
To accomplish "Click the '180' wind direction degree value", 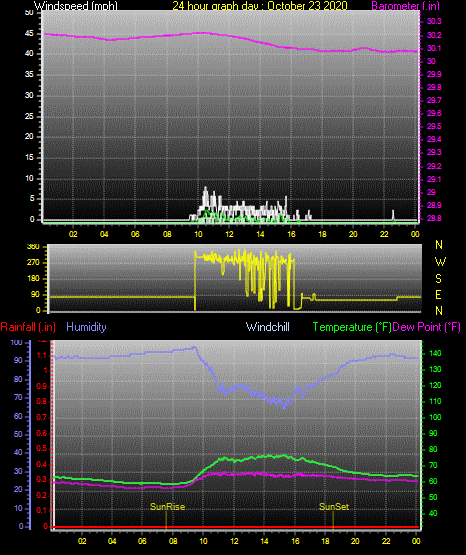I will click(33, 279).
